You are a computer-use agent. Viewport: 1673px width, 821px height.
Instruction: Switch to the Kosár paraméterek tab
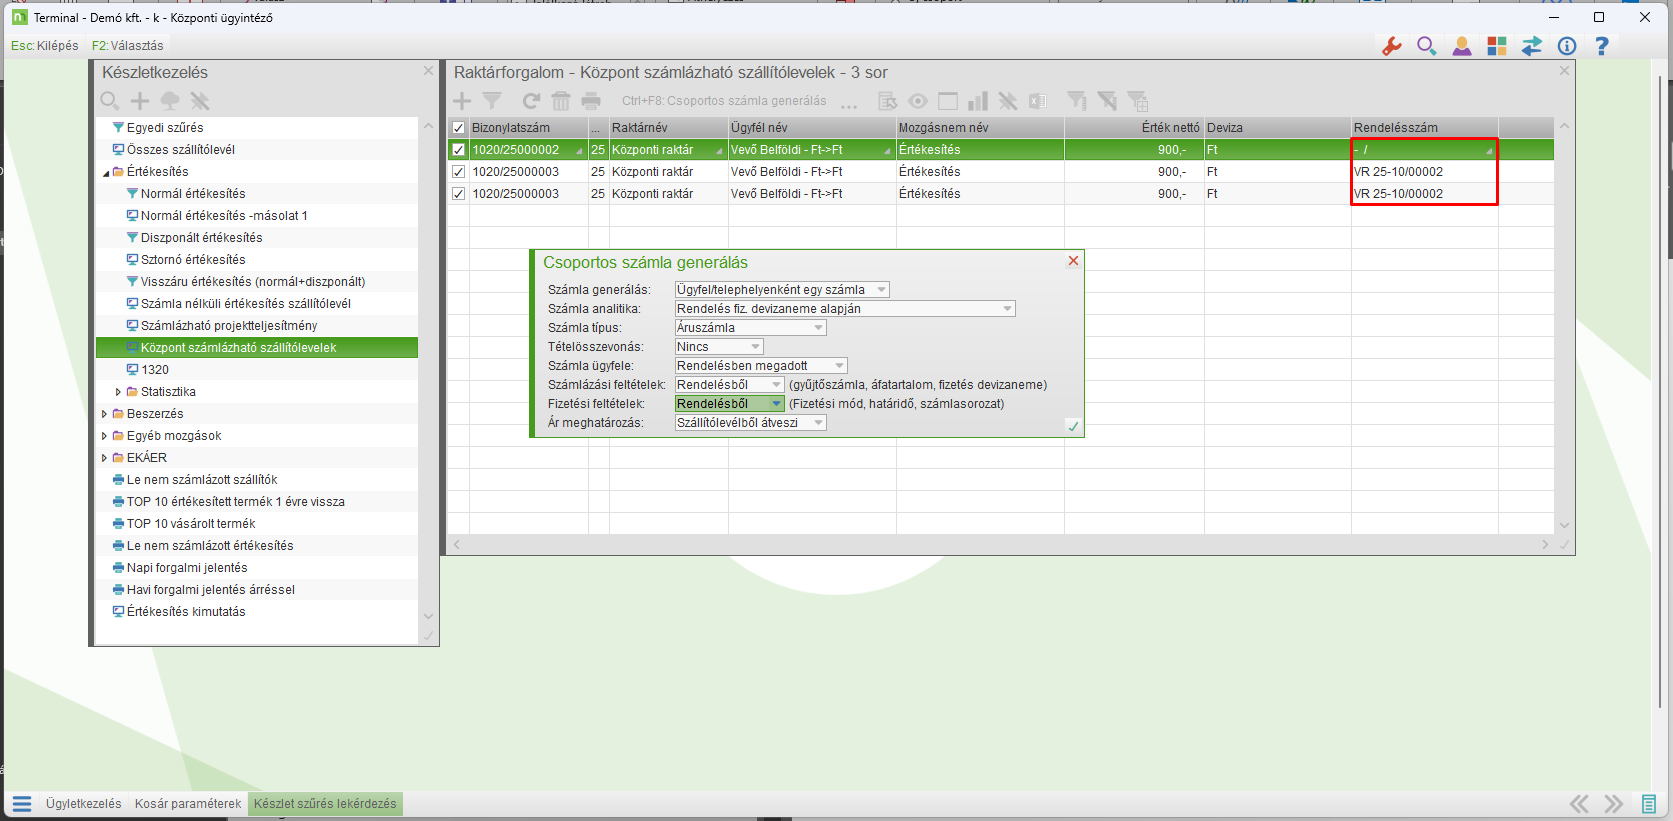coord(188,804)
